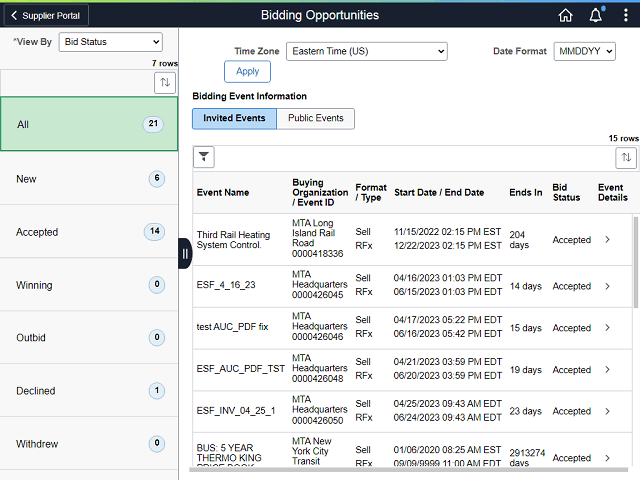Viewport: 640px width, 480px height.
Task: Click Buying Organization / Event ID header
Action: tap(320, 193)
